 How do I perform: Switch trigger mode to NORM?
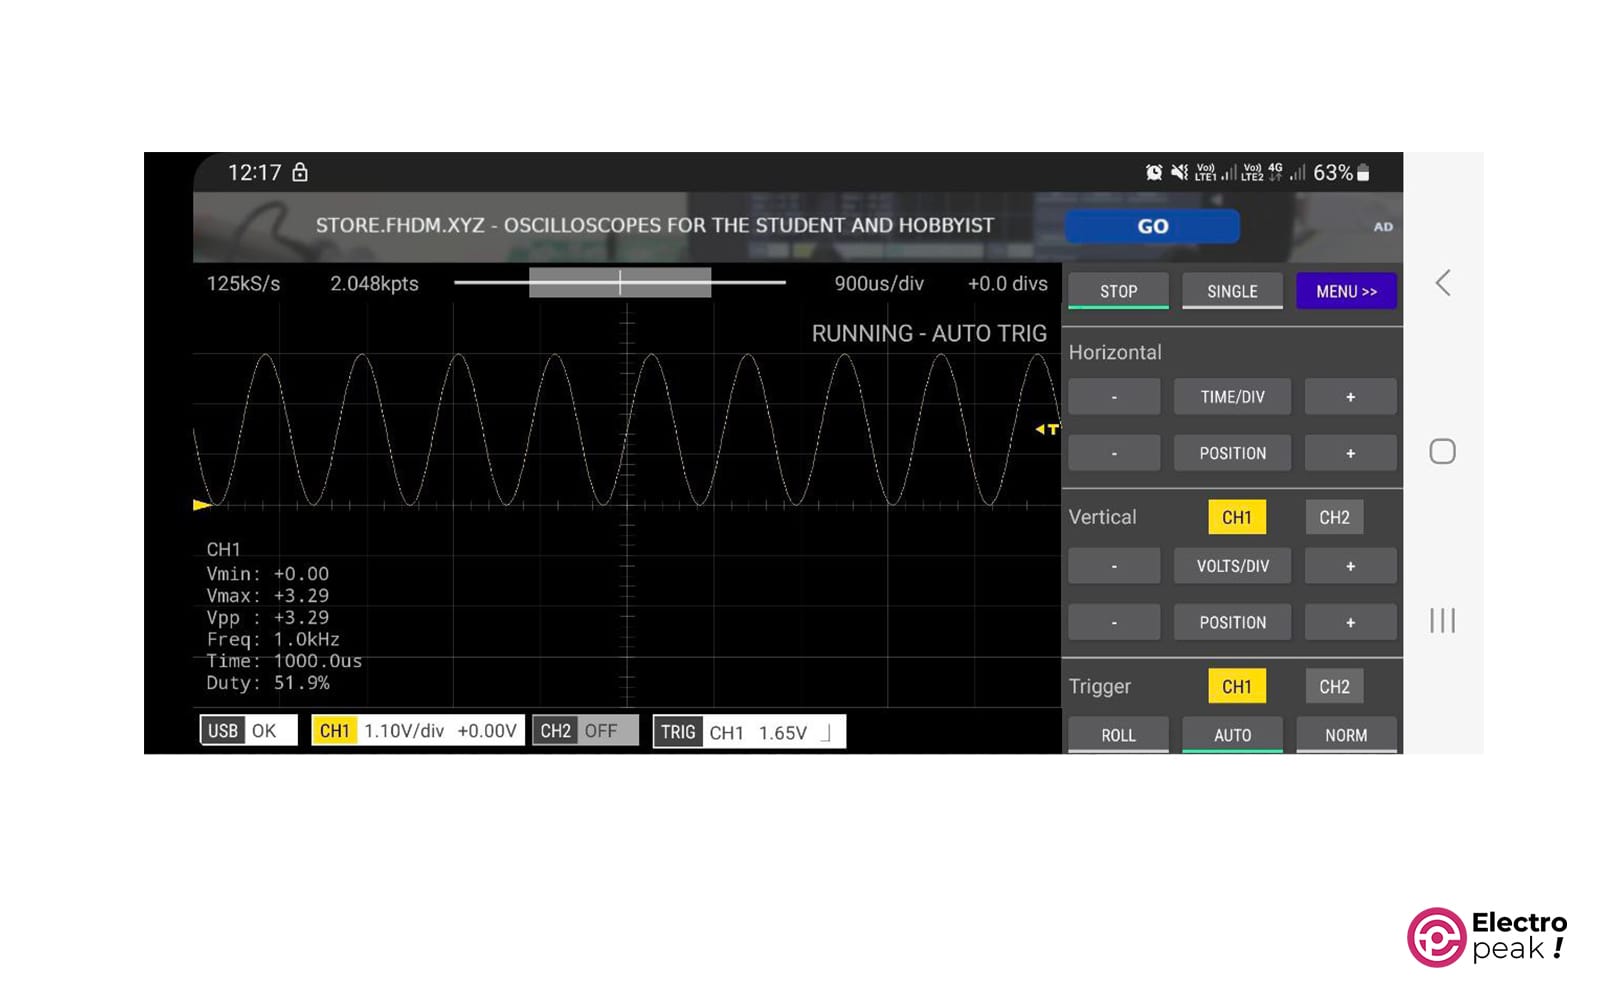click(x=1346, y=735)
